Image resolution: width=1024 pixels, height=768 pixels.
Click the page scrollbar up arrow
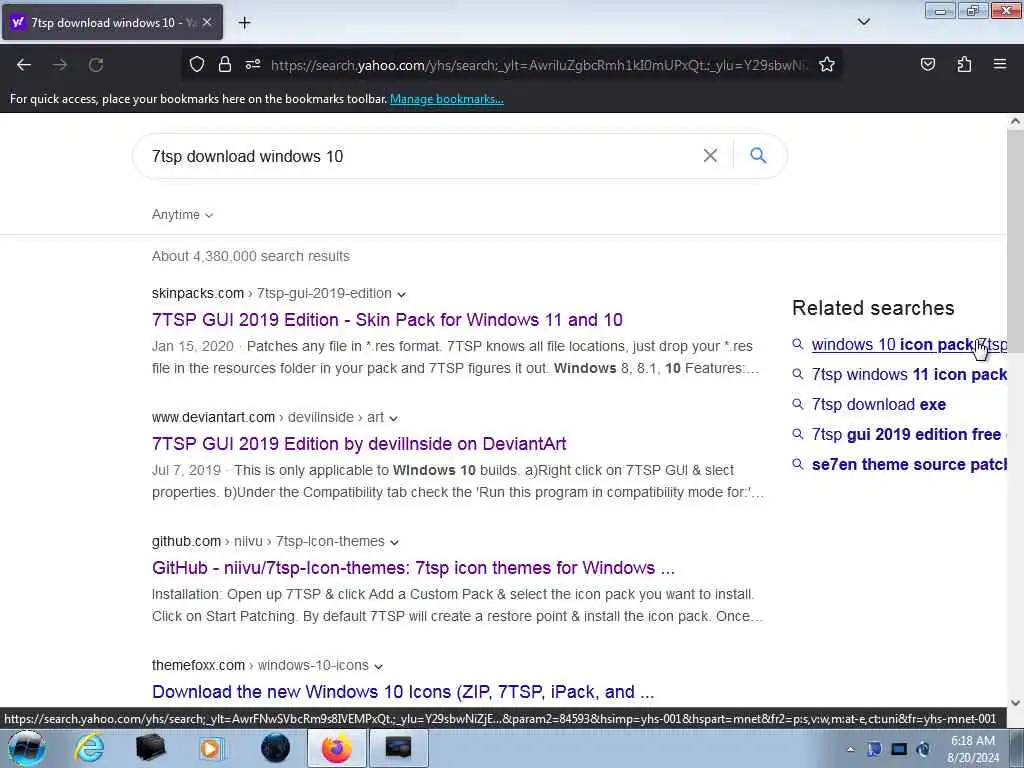(1015, 121)
